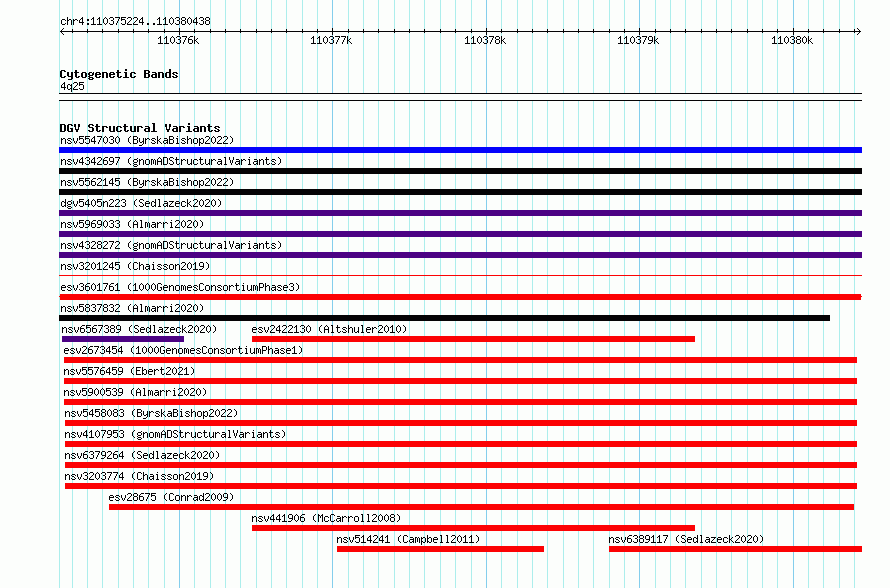The image size is (890, 588).
Task: Open esv2673454 (1000GenomesConsortiumPhase1) label
Action: coord(183,350)
